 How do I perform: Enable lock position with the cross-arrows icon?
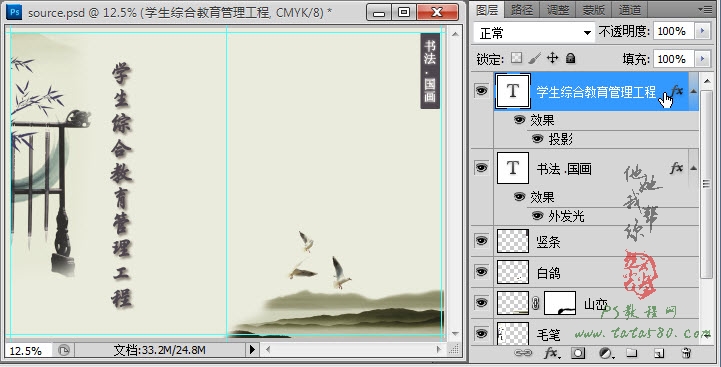(552, 58)
